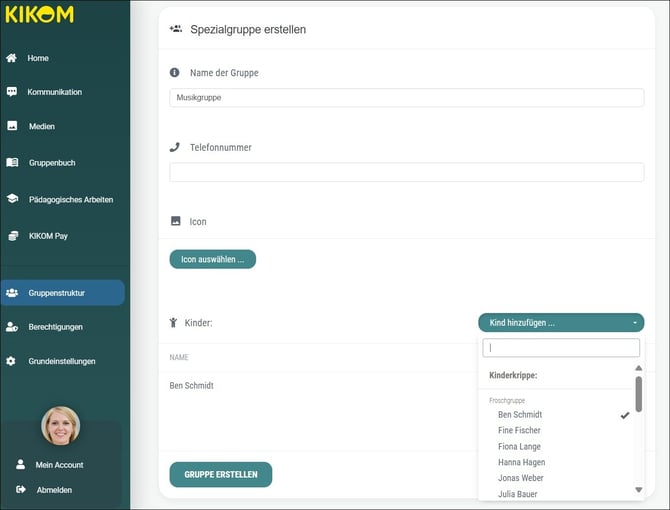Click Abmelden to log out

[54, 490]
